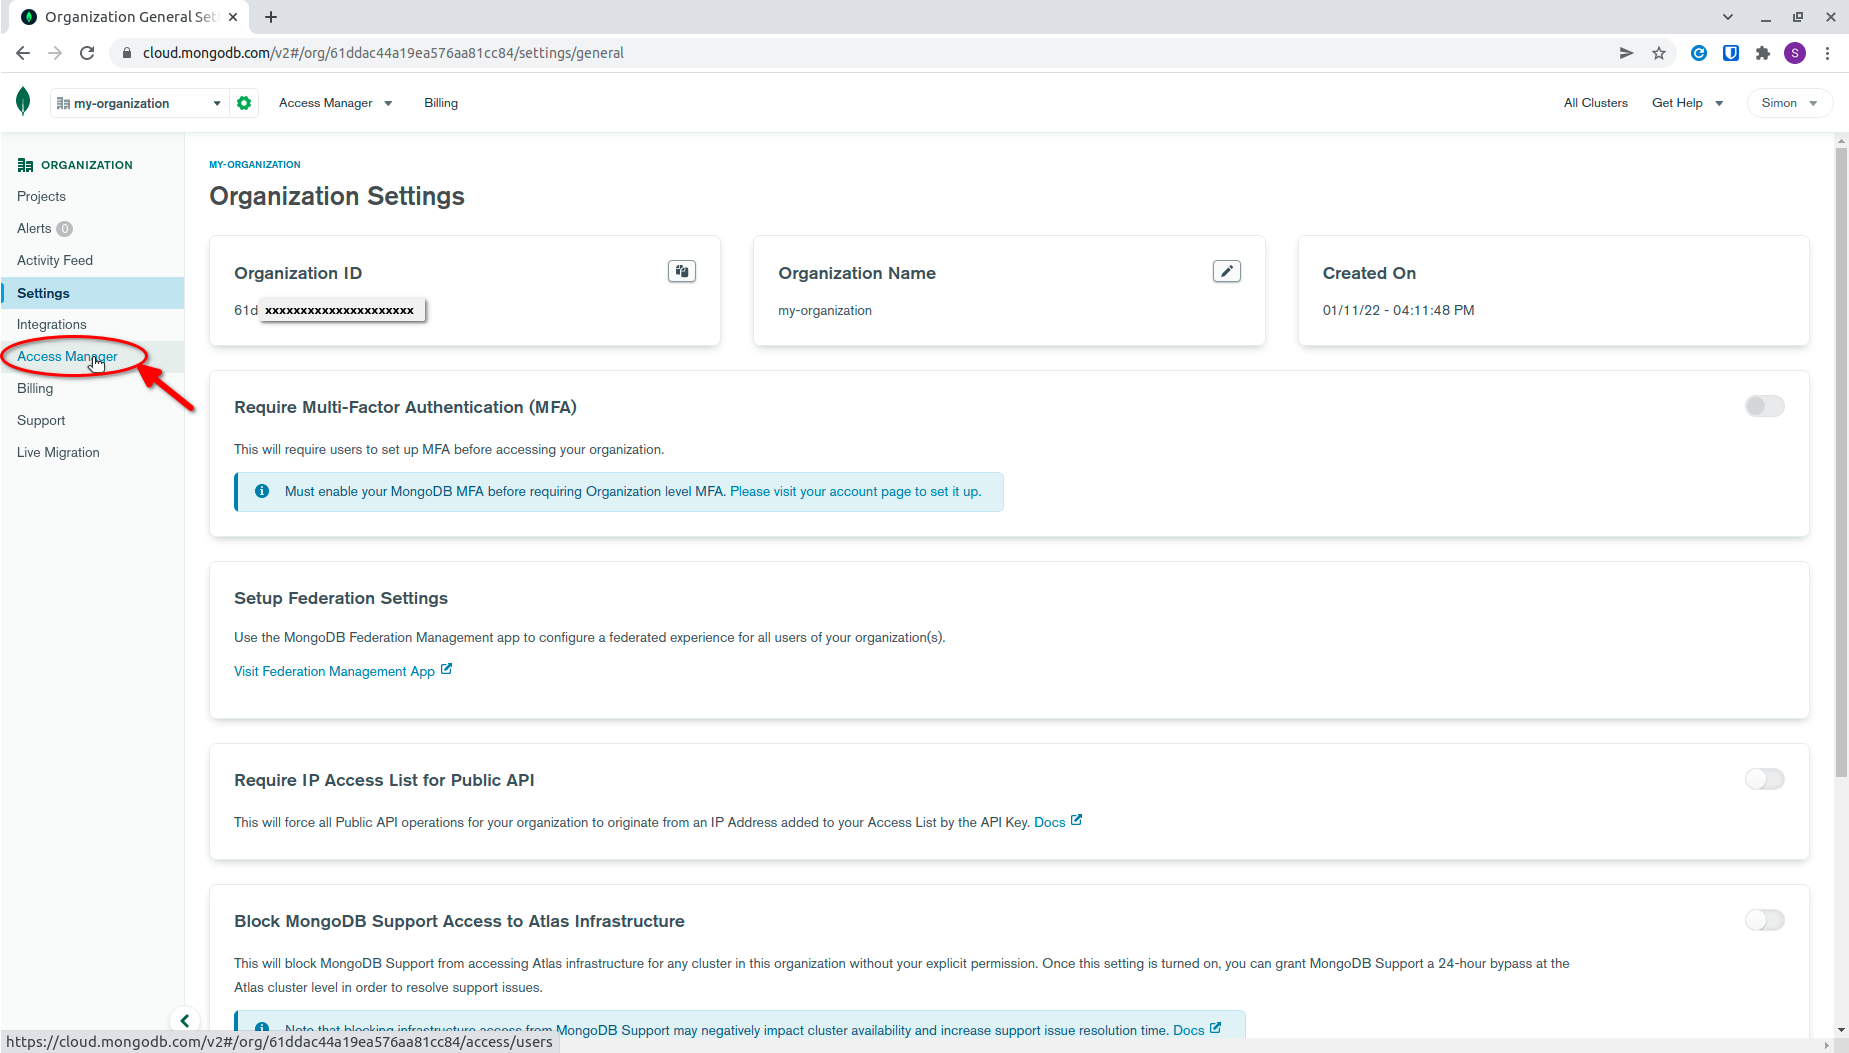Open Billing in sidebar
Screen dimensions: 1849x1053
click(35, 388)
